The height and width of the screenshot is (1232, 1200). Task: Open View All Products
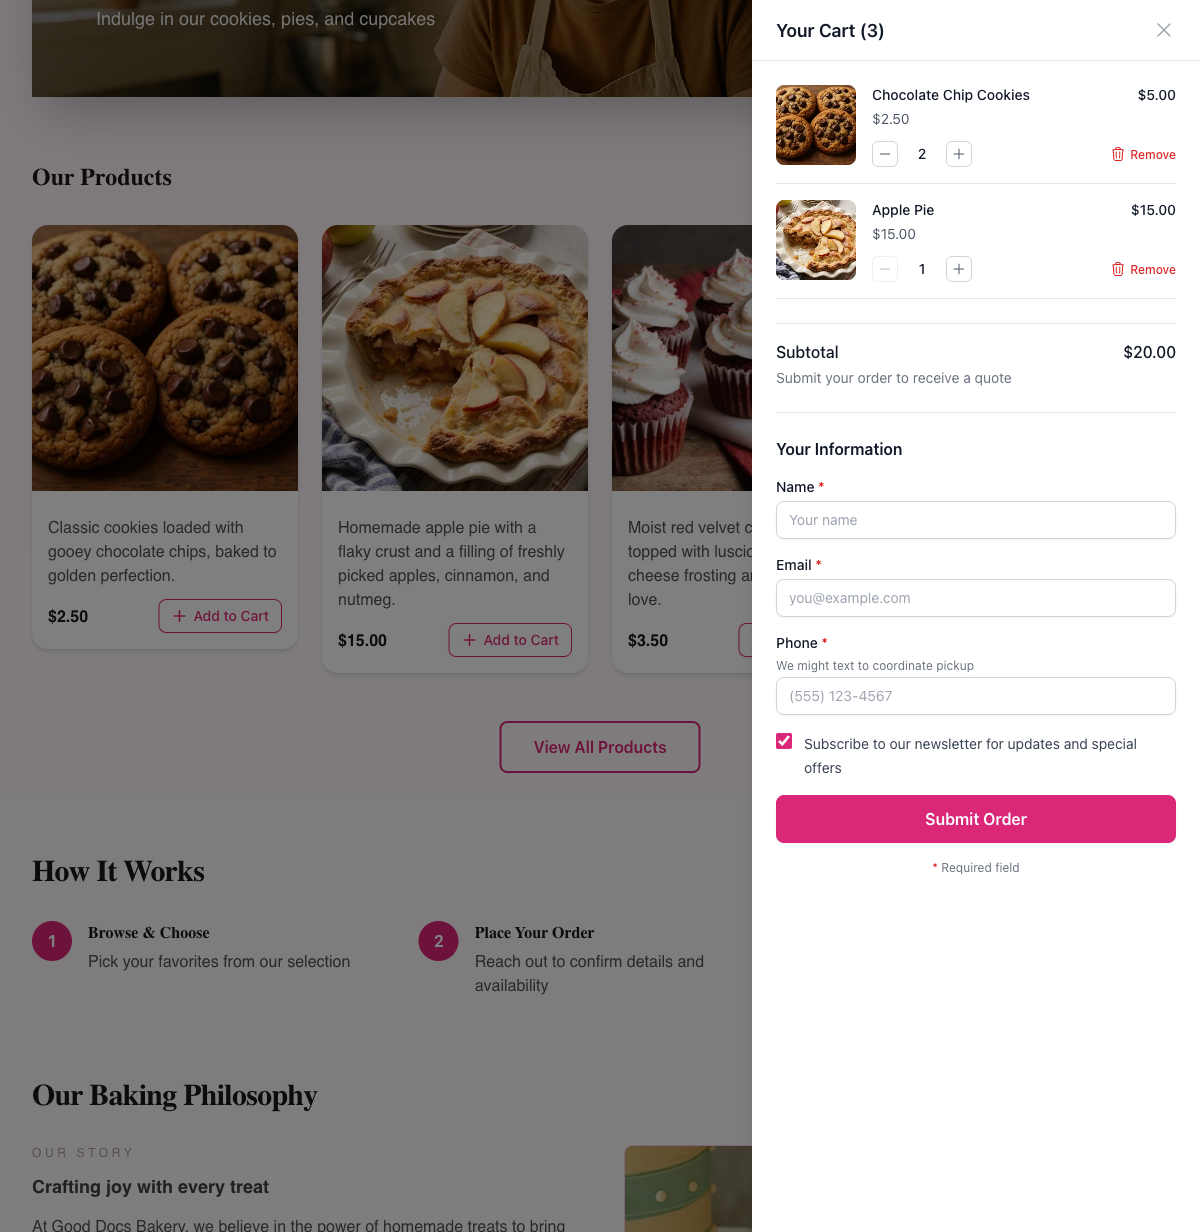coord(600,747)
